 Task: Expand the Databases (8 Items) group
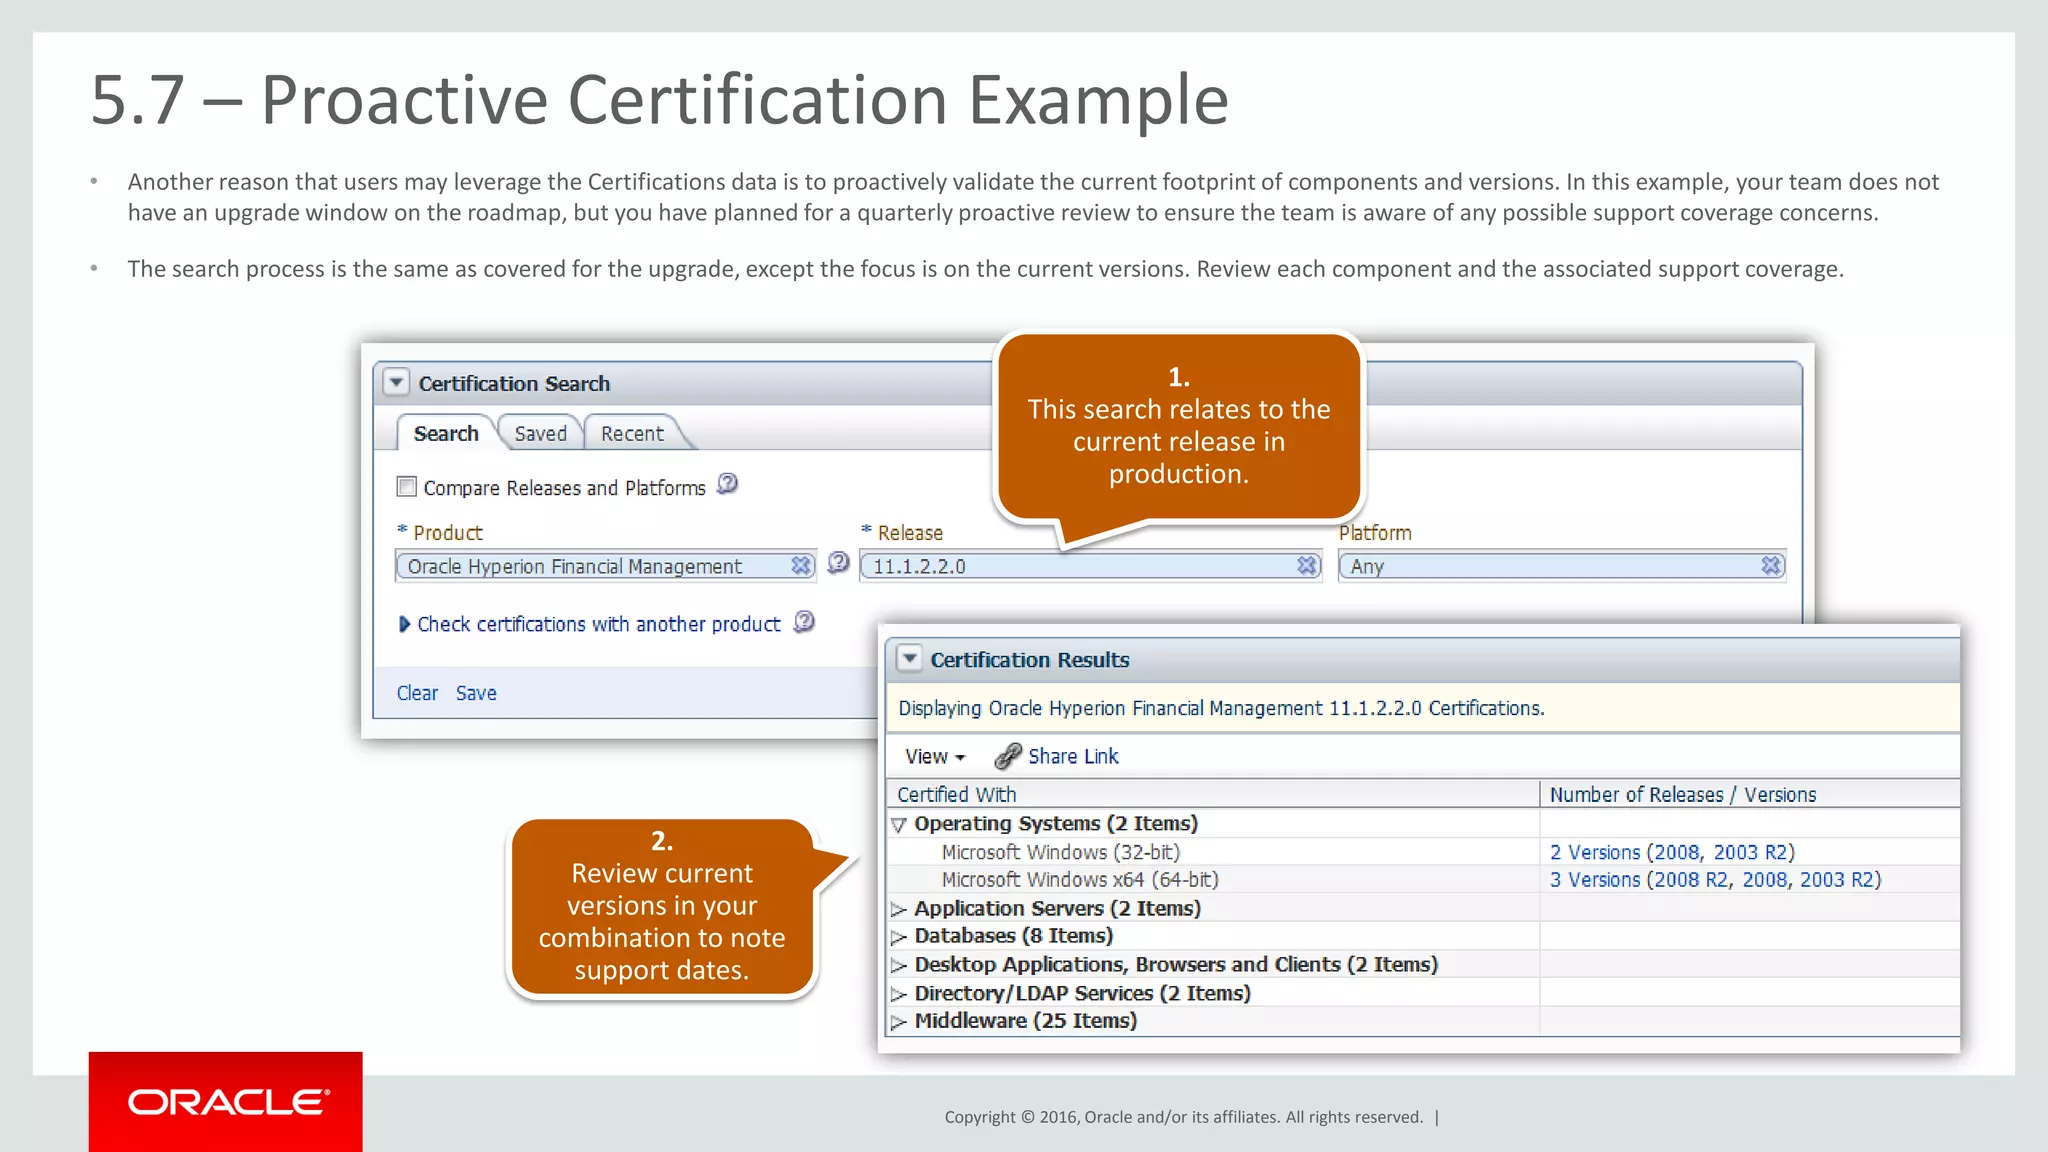898,937
